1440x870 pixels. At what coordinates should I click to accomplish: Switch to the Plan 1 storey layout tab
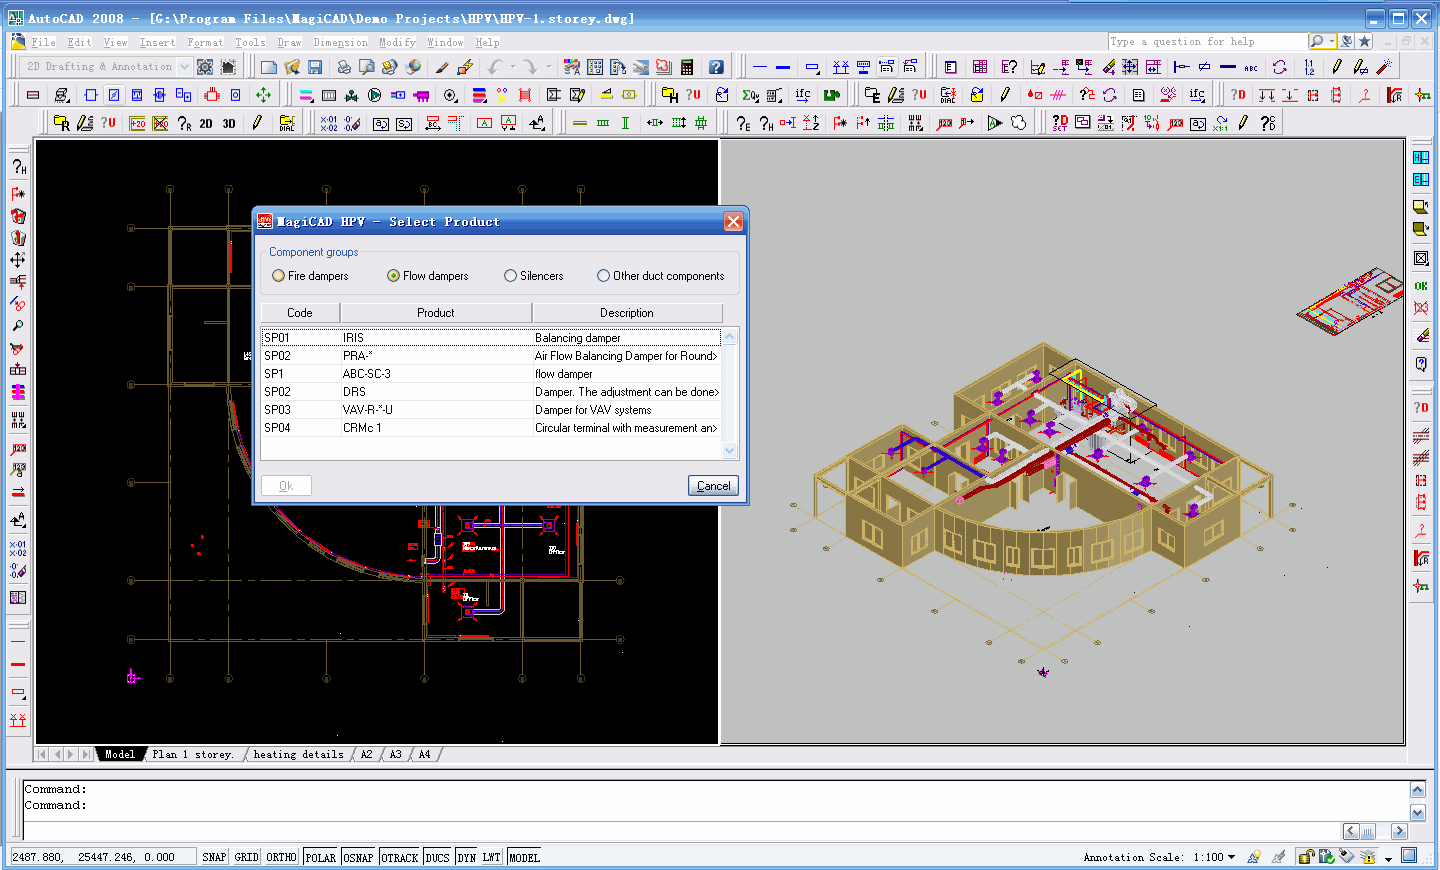tap(193, 754)
